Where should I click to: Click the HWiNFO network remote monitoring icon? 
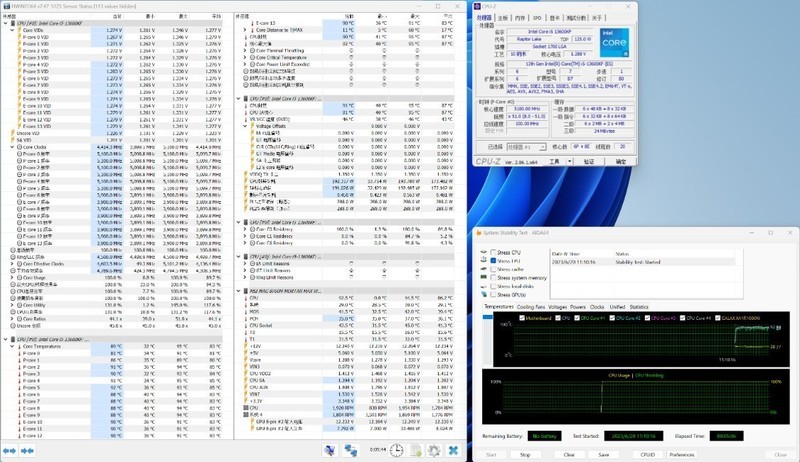click(x=352, y=451)
